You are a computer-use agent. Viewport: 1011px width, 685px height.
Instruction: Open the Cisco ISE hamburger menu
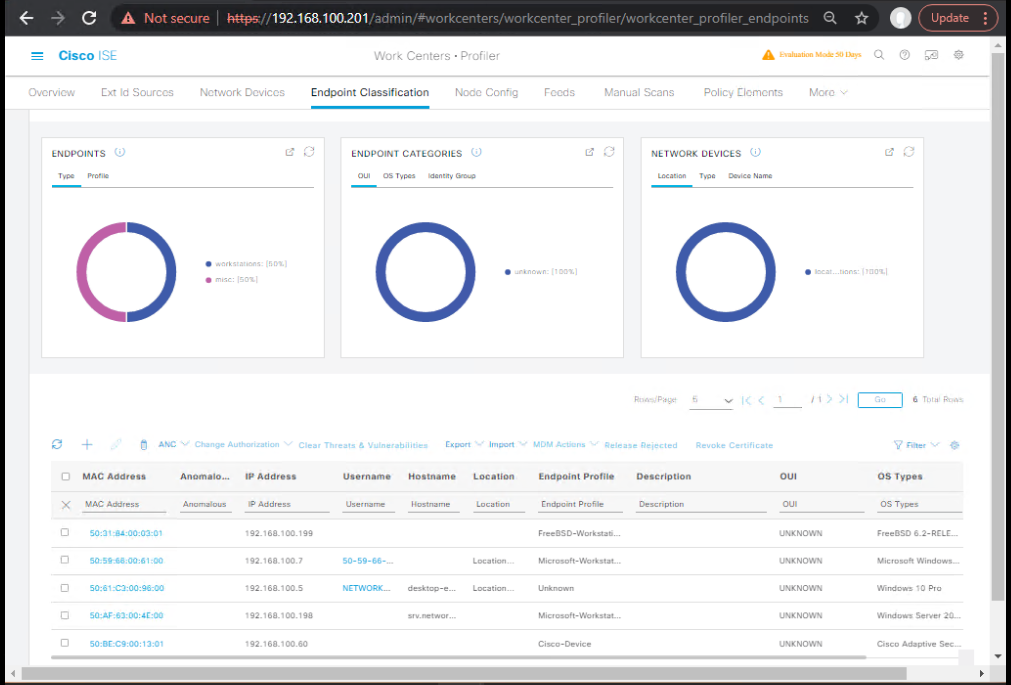(38, 56)
